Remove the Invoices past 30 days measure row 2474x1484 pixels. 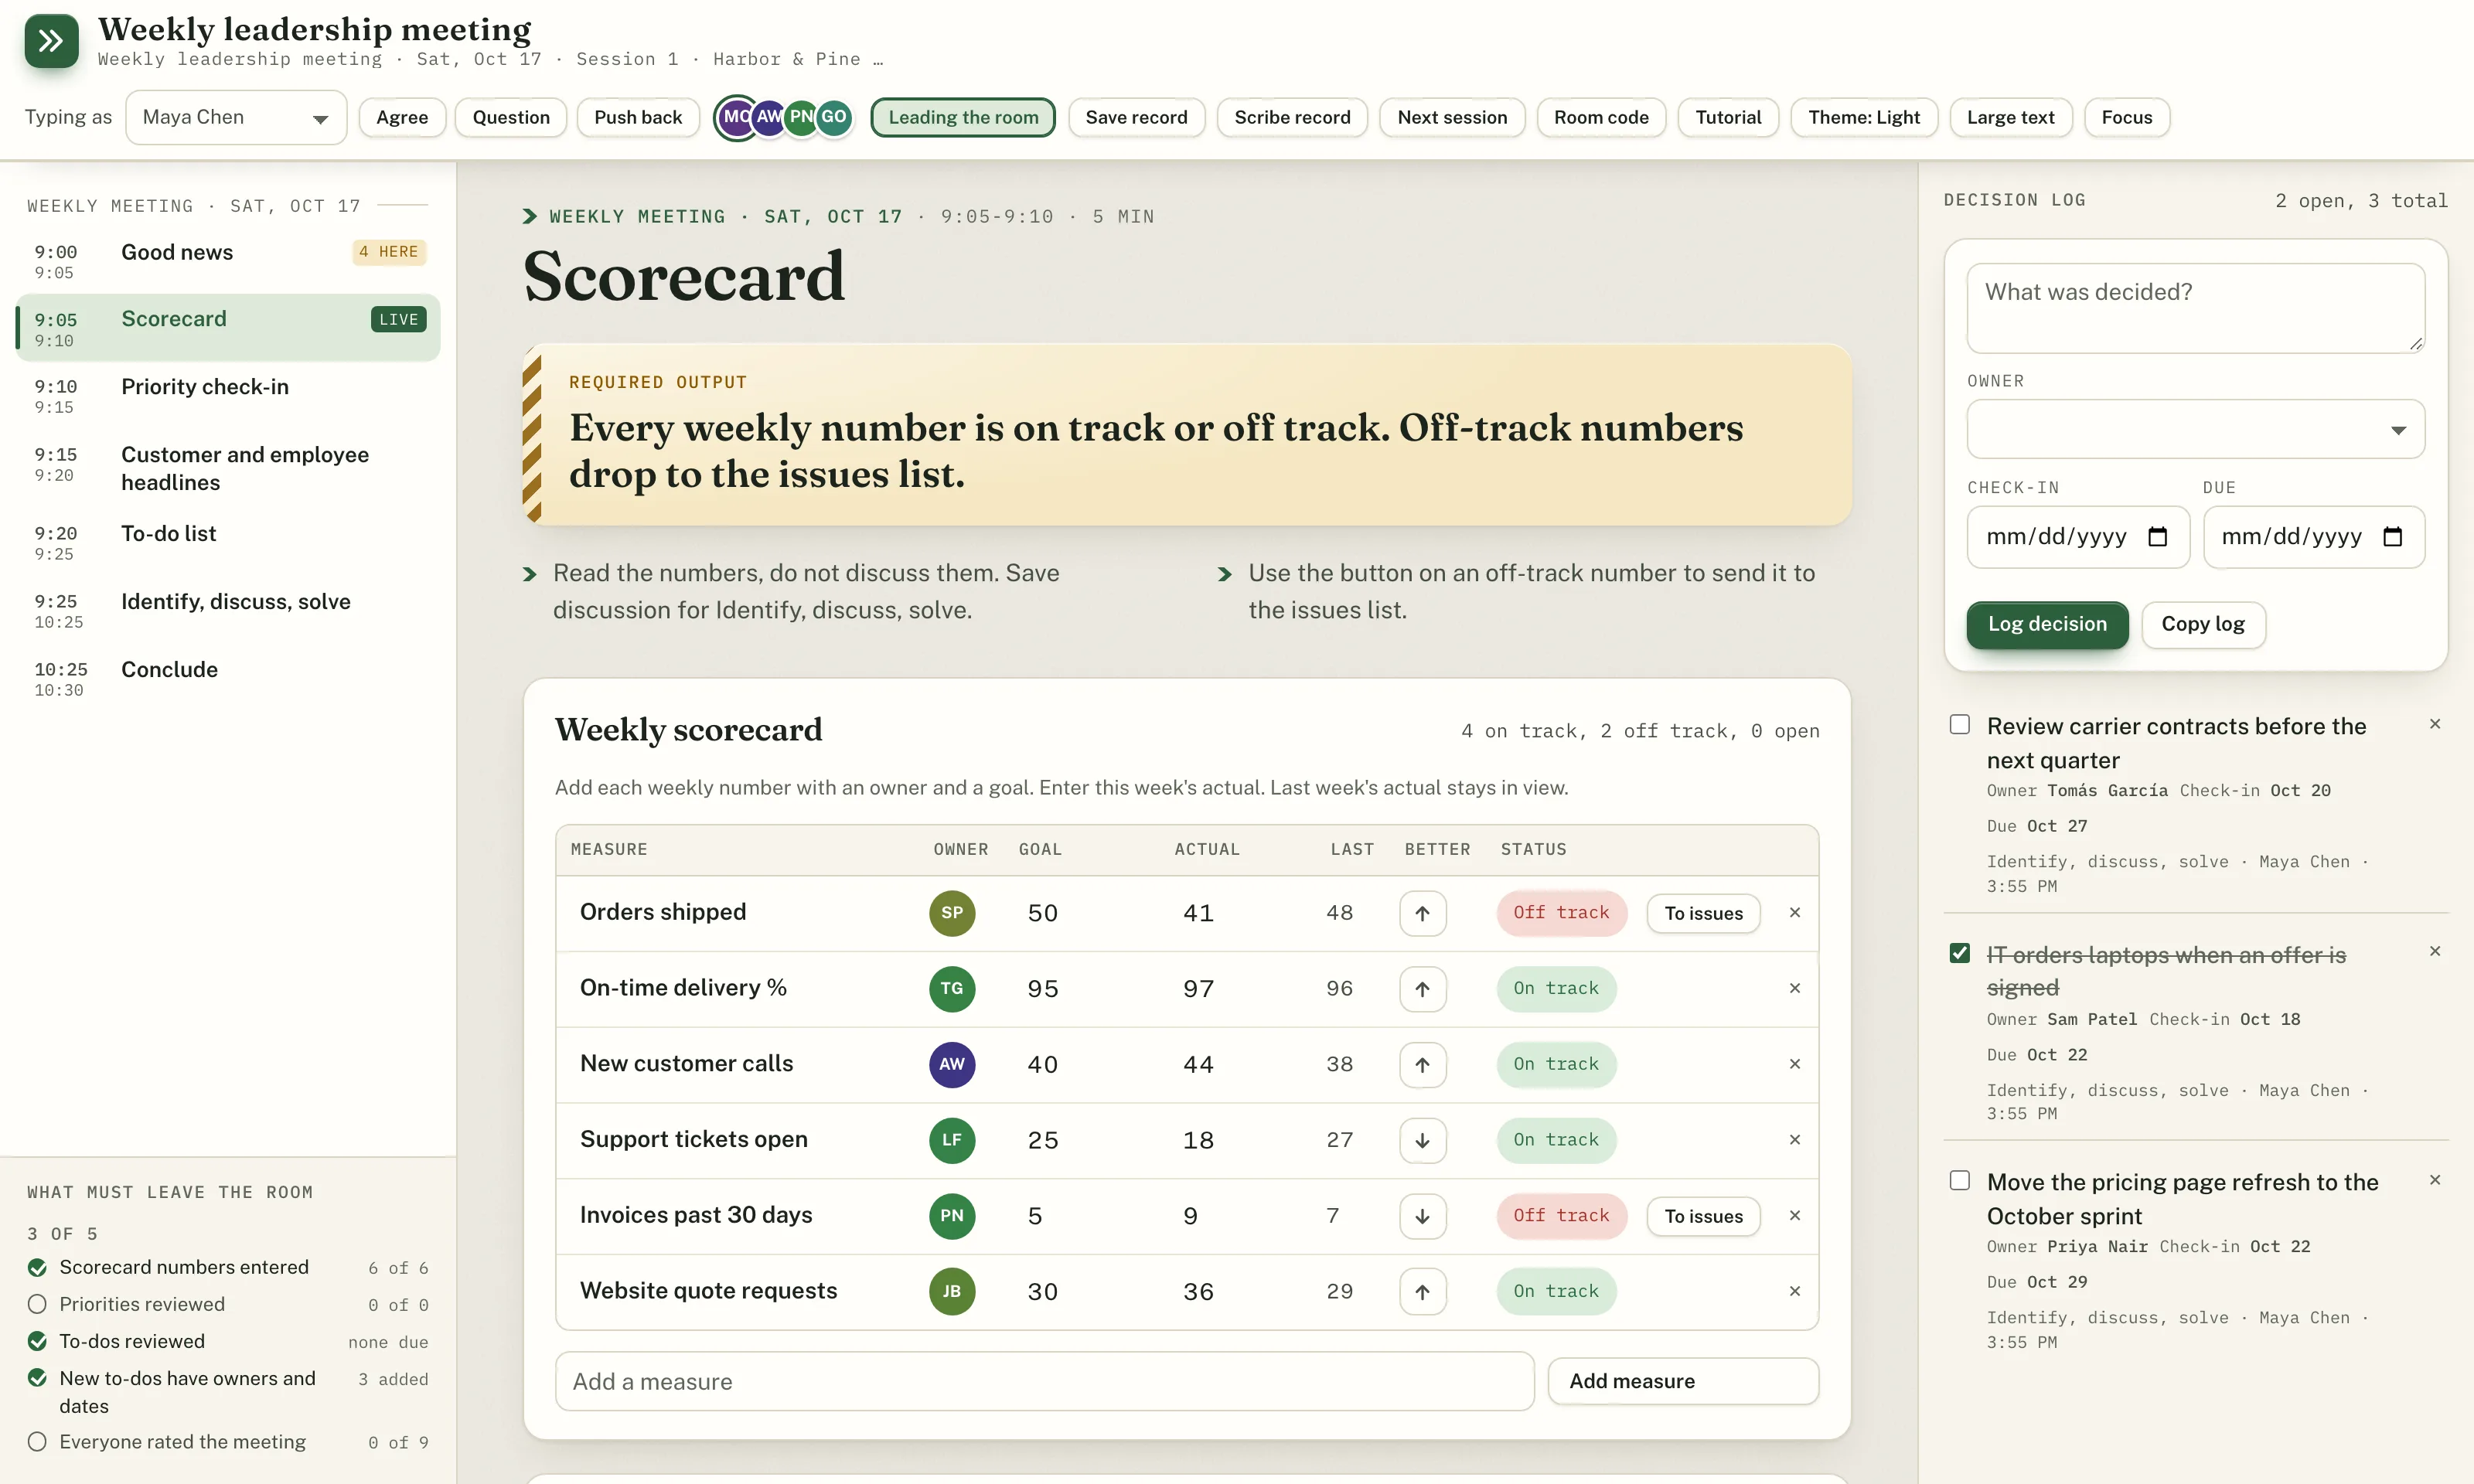pyautogui.click(x=1795, y=1216)
